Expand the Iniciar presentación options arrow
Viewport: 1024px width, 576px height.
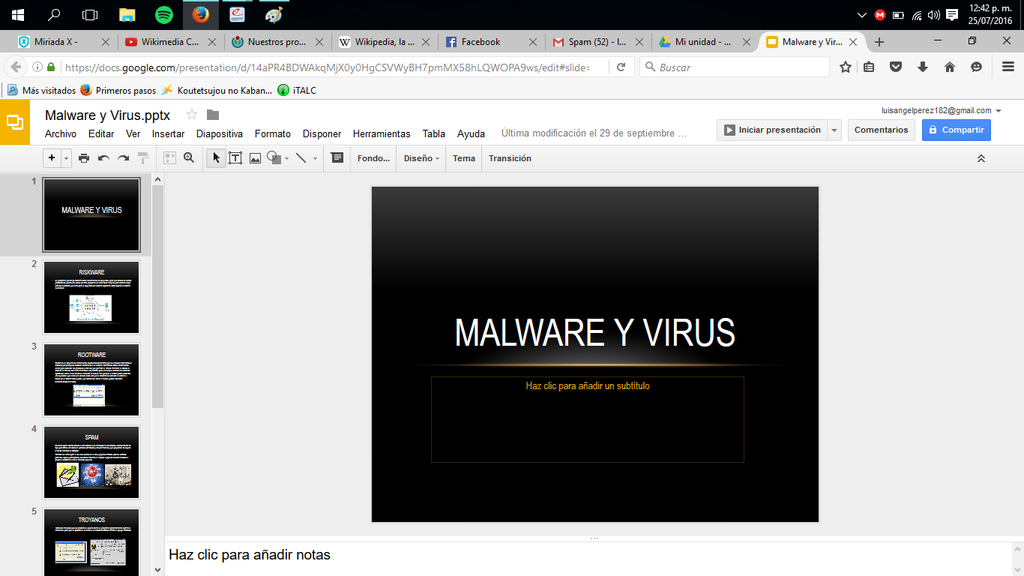(834, 130)
